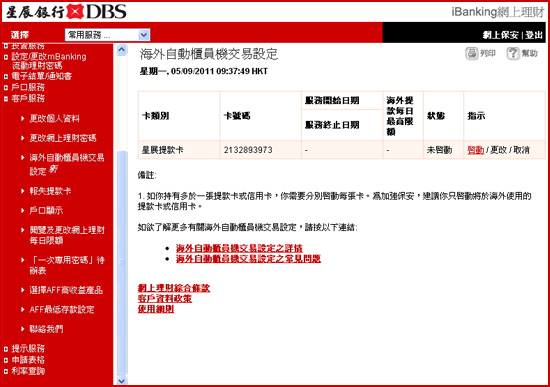The image size is (550, 387).
Task: Click sidebar scroll down arrow
Action: [x=121, y=381]
